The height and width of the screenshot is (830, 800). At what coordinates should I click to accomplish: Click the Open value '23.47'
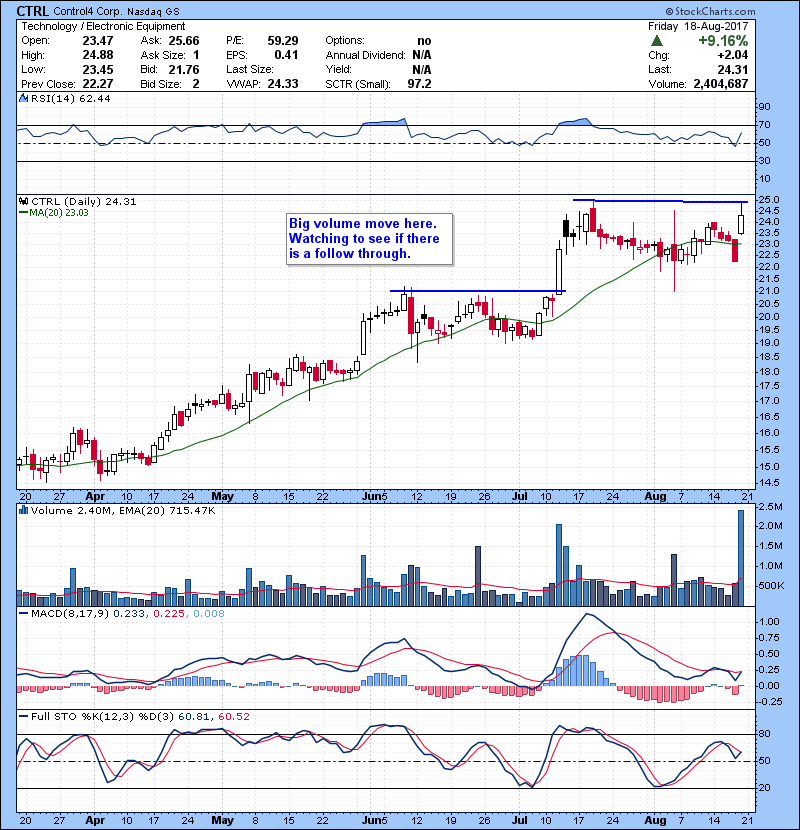tap(98, 41)
